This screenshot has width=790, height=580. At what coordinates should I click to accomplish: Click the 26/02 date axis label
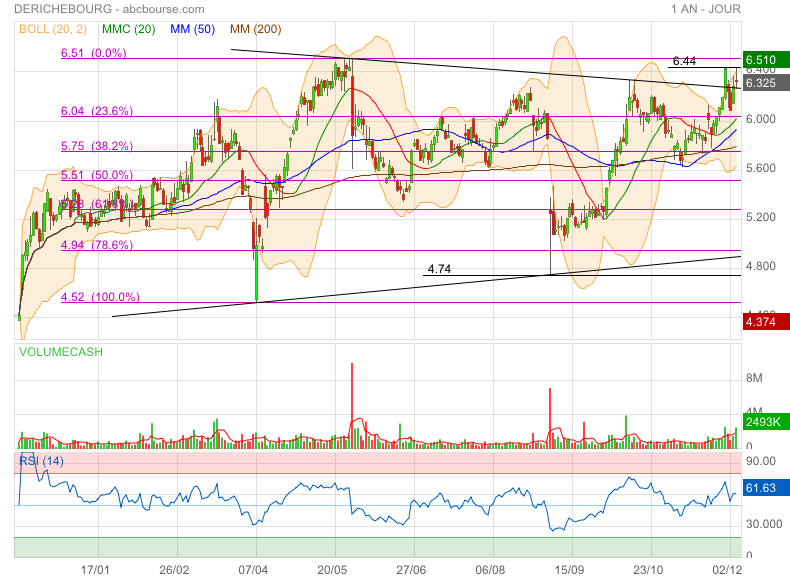(174, 570)
